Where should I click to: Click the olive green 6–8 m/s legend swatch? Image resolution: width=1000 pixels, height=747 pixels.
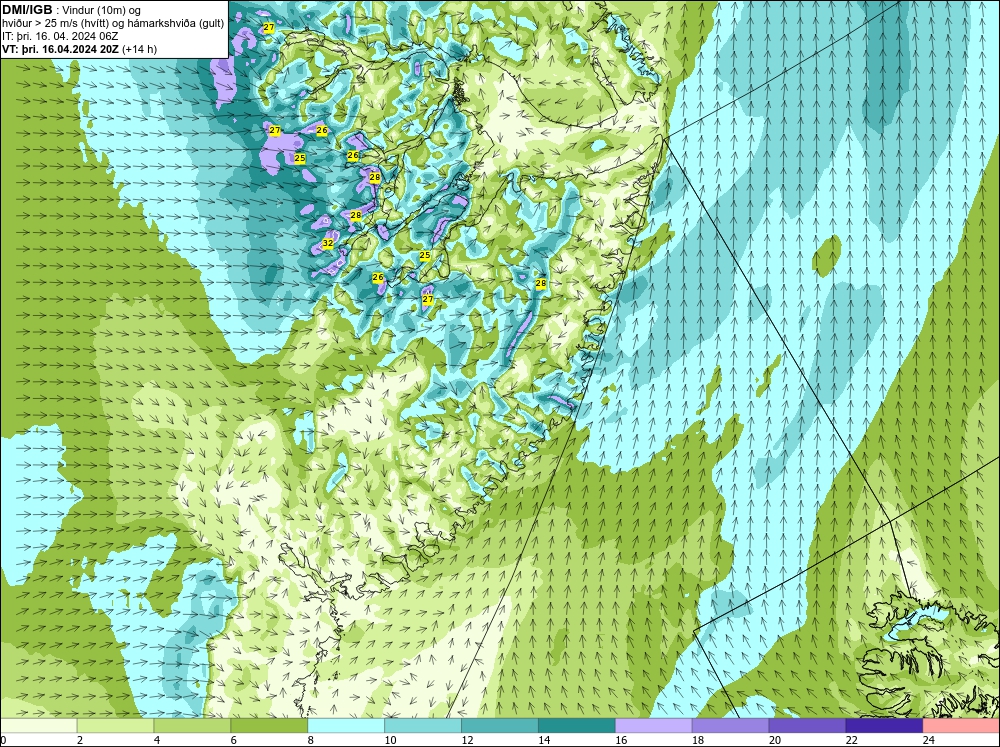pyautogui.click(x=269, y=726)
